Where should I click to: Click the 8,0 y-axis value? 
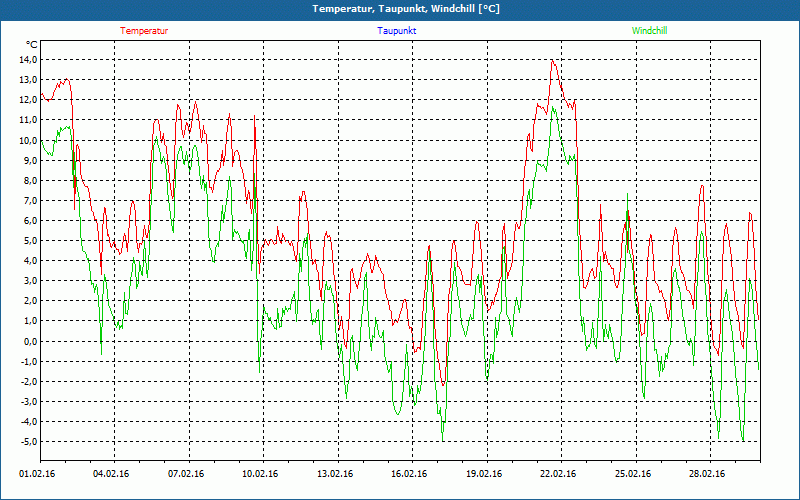30,181
